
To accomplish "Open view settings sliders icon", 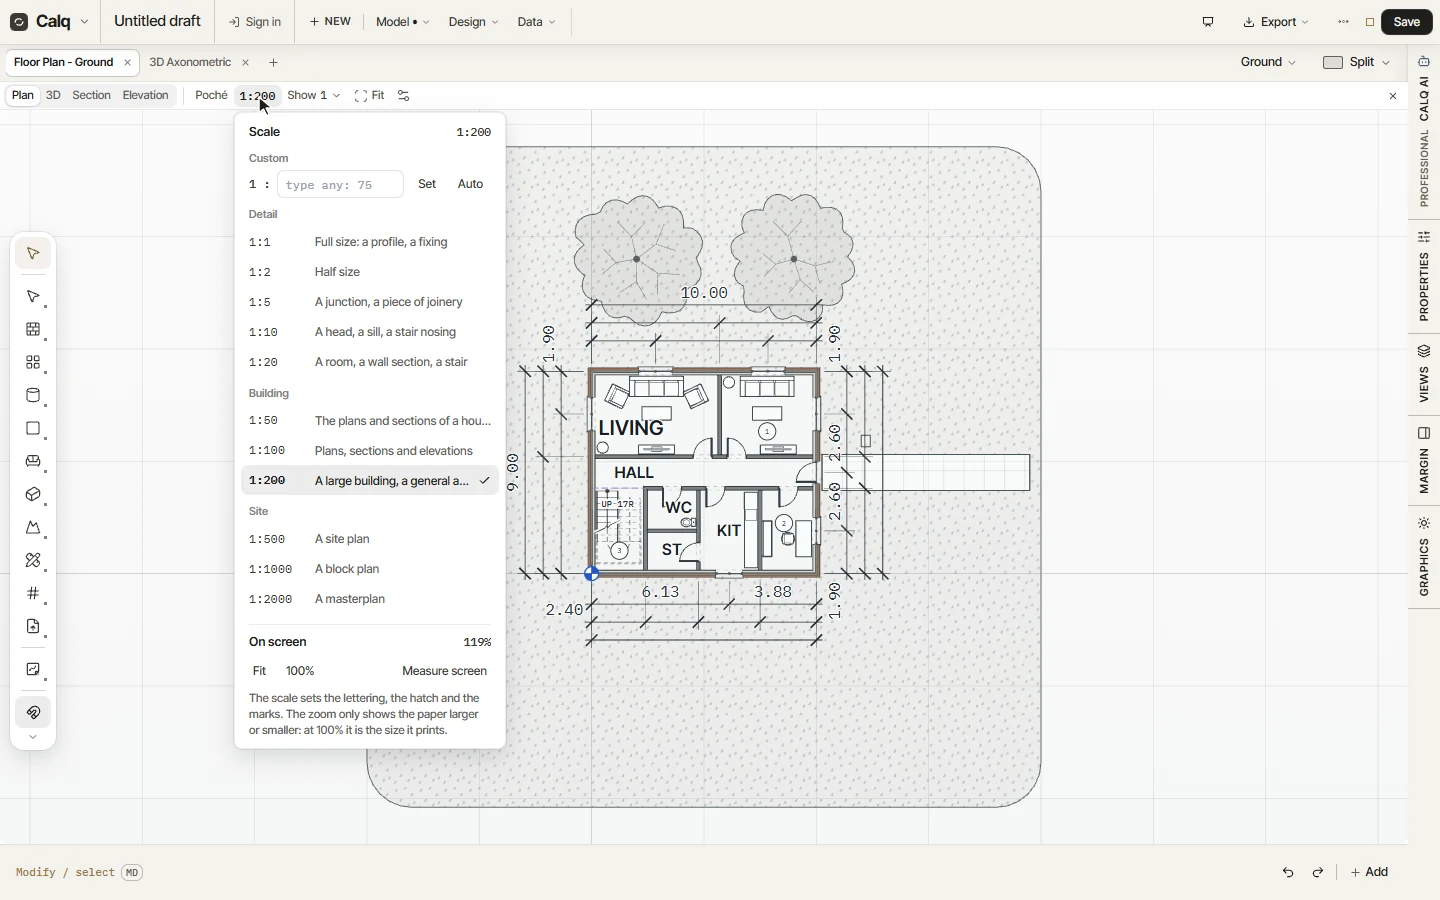I will point(405,96).
